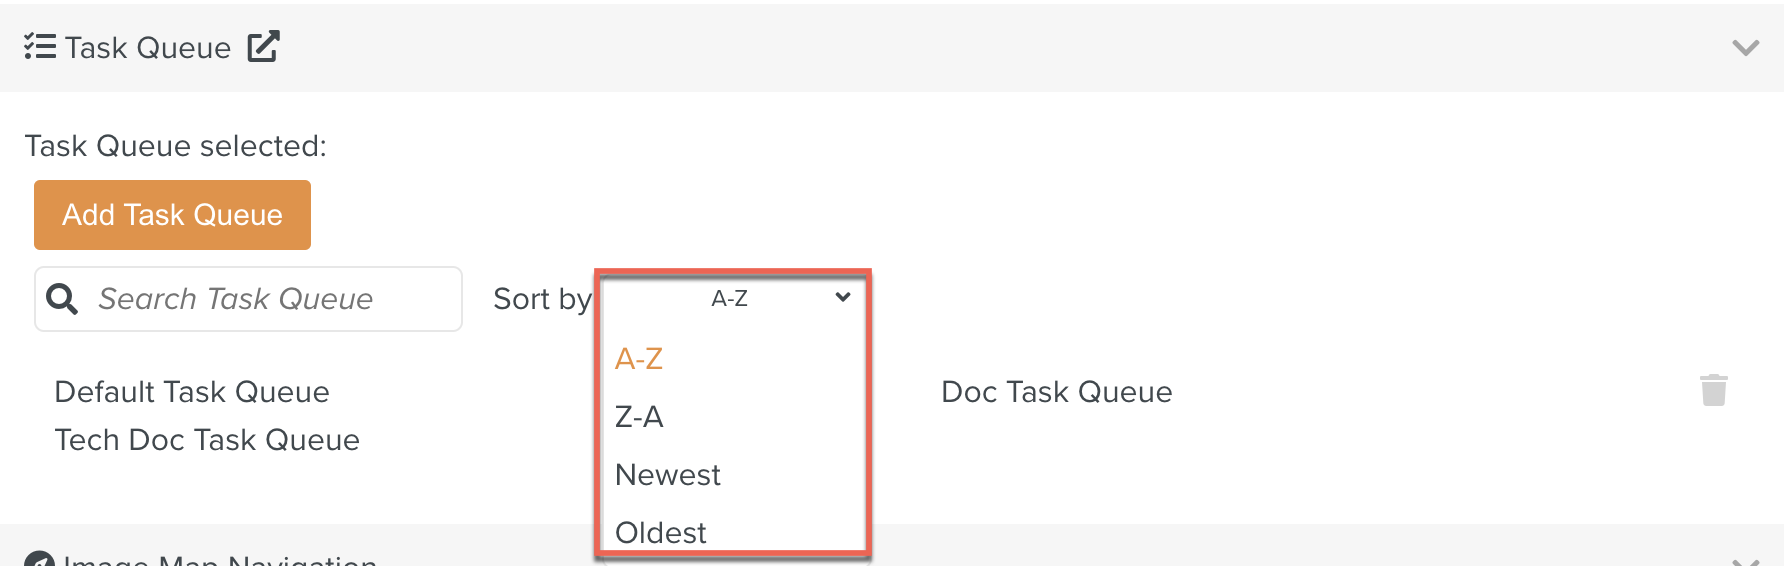Image resolution: width=1784 pixels, height=566 pixels.
Task: Click the selected Doc Task Queue item
Action: click(1056, 392)
